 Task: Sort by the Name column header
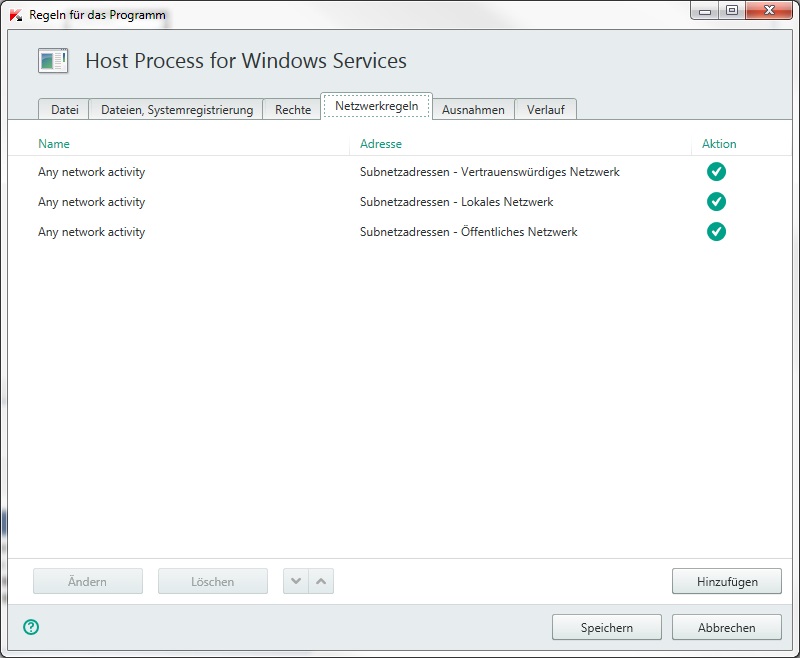tap(54, 144)
